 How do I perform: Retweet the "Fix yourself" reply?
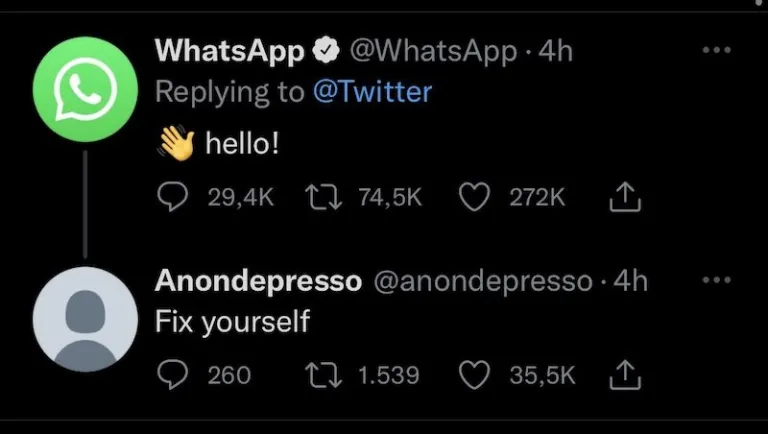[x=320, y=375]
